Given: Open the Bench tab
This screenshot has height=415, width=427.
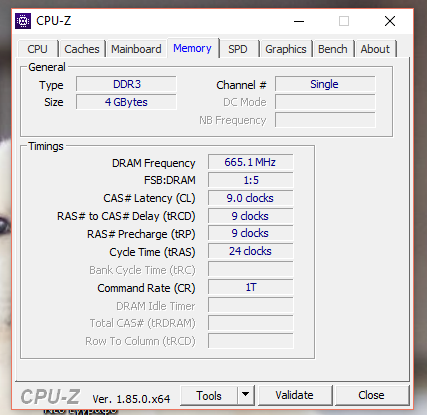Looking at the screenshot, I should click(x=332, y=49).
